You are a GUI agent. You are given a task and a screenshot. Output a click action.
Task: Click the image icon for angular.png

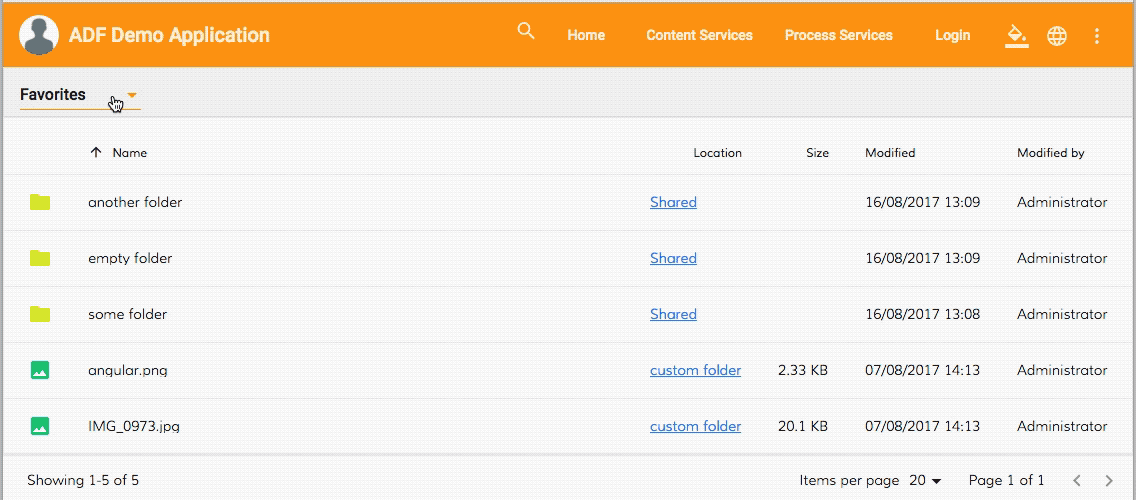(x=40, y=370)
